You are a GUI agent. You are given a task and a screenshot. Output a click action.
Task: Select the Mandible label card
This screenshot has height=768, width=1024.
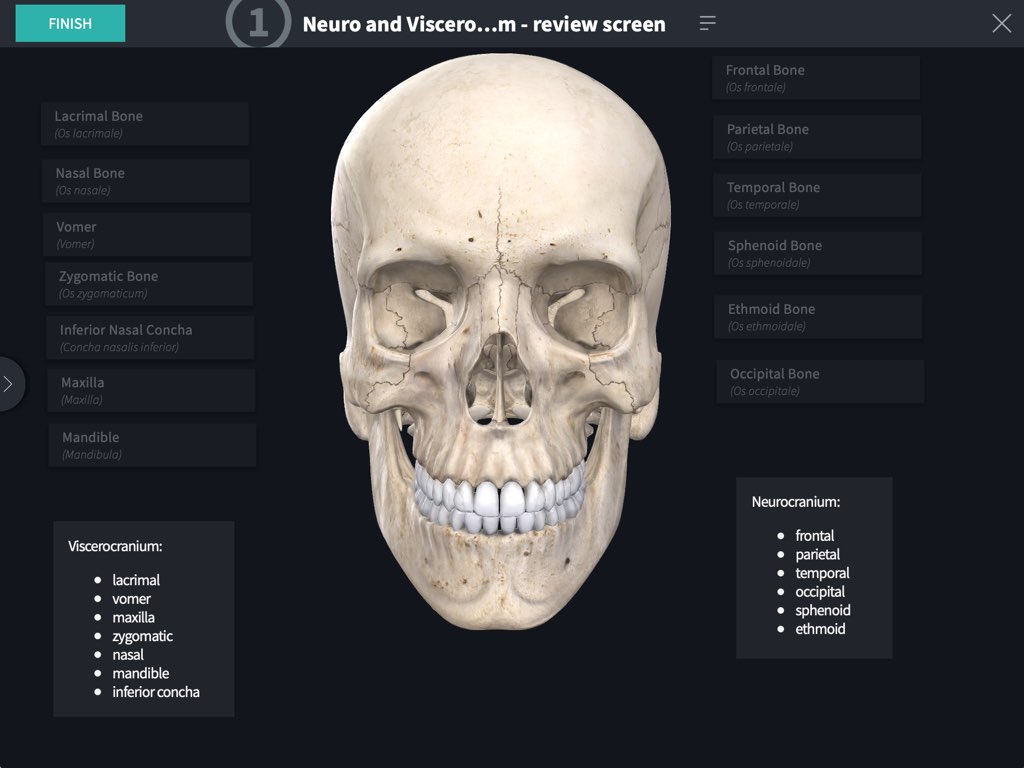[x=152, y=444]
